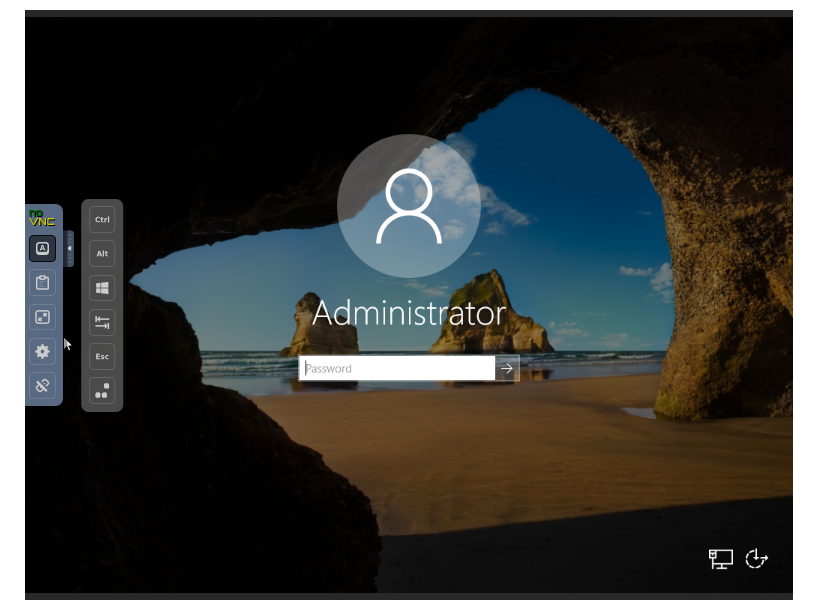This screenshot has height=607, width=819.
Task: Collapse the noVNC control bar handle
Action: (x=69, y=248)
